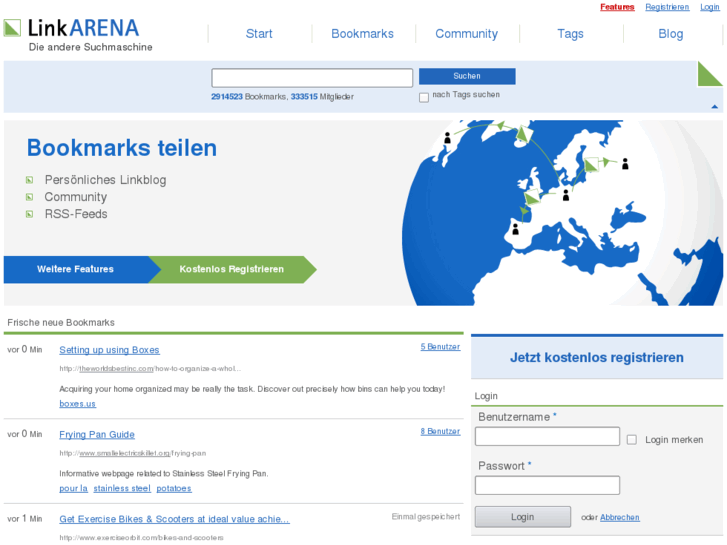
Task: Focus the Benutzername input field
Action: [547, 436]
